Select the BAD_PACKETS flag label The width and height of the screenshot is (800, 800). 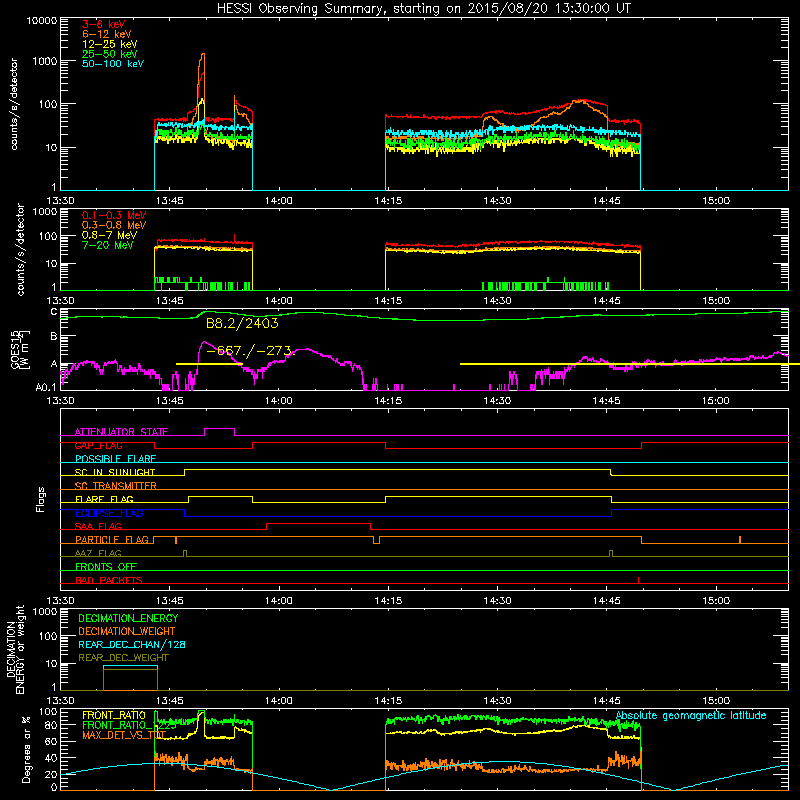click(108, 580)
